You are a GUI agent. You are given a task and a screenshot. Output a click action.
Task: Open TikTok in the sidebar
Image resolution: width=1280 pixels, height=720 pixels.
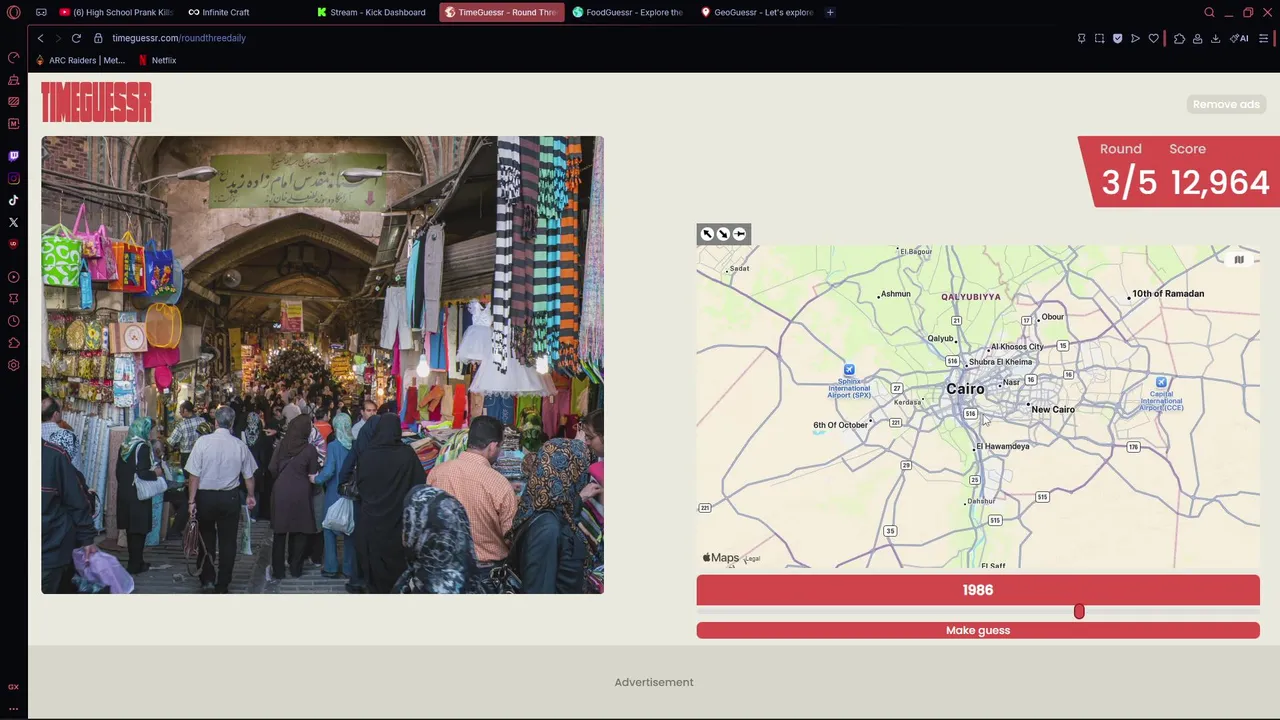[13, 200]
